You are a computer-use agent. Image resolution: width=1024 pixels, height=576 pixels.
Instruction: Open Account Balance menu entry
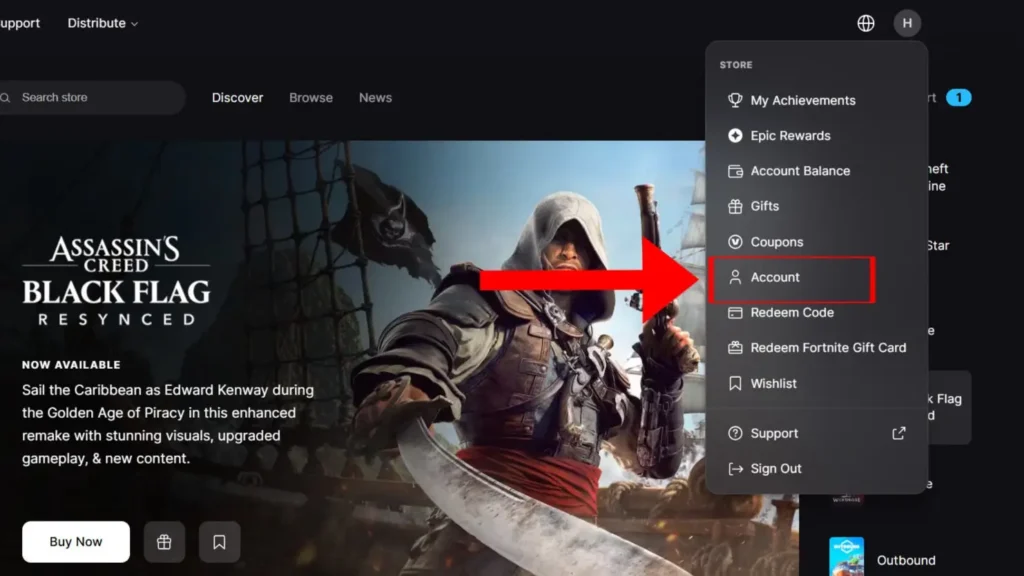tap(816, 171)
